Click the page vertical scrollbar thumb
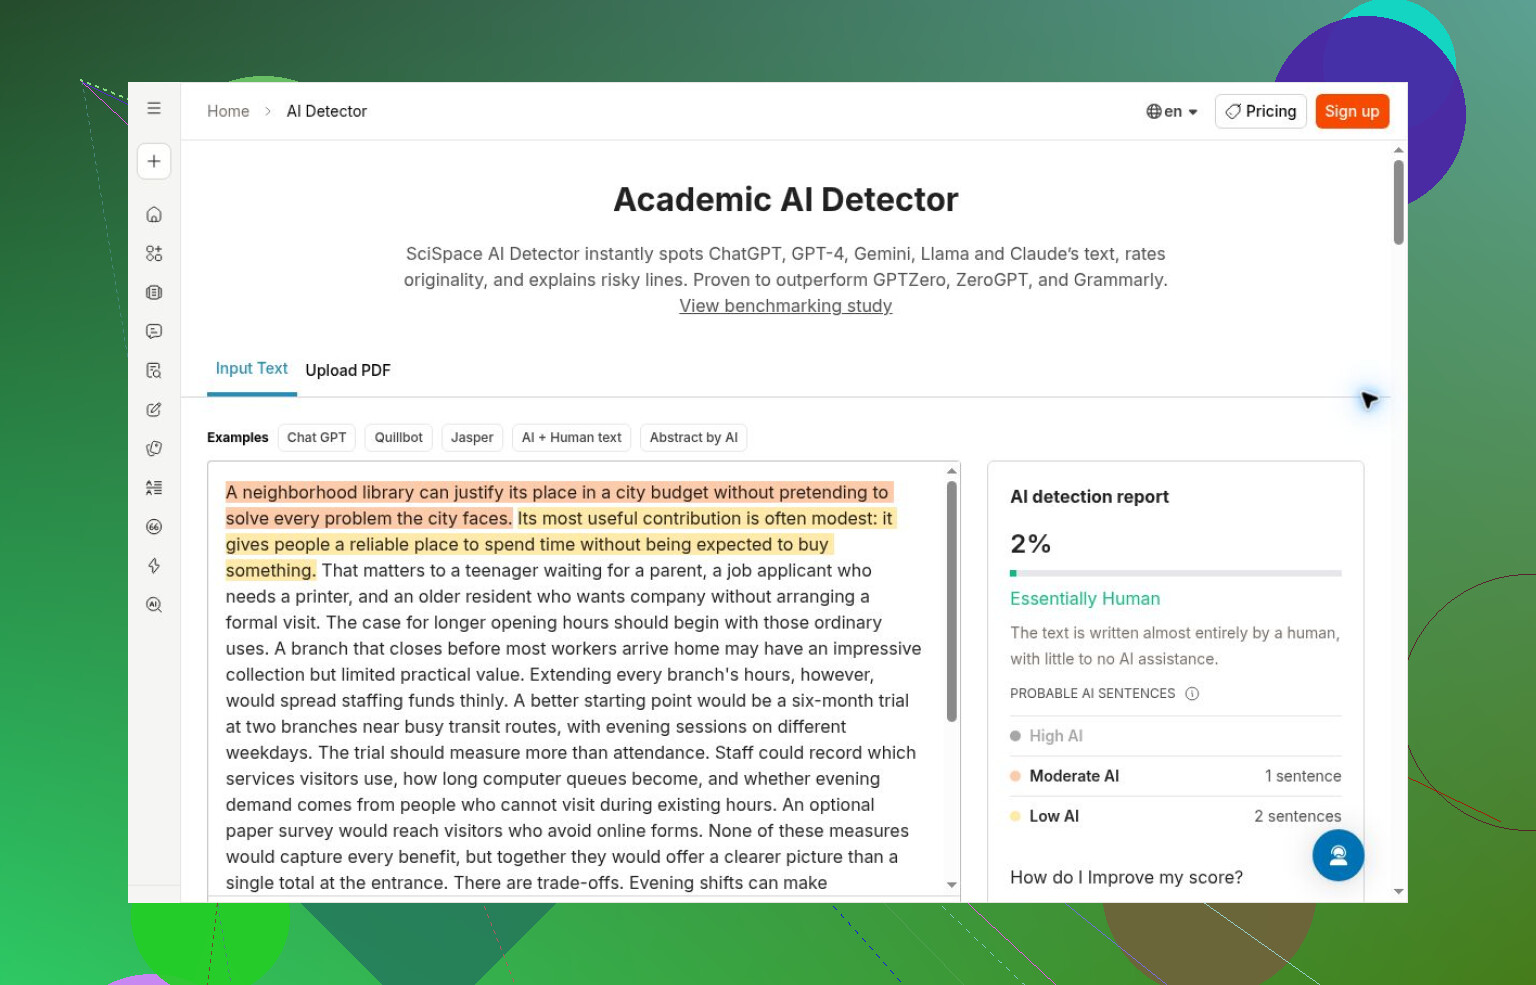Screen dimensions: 1536x985 point(1398,202)
